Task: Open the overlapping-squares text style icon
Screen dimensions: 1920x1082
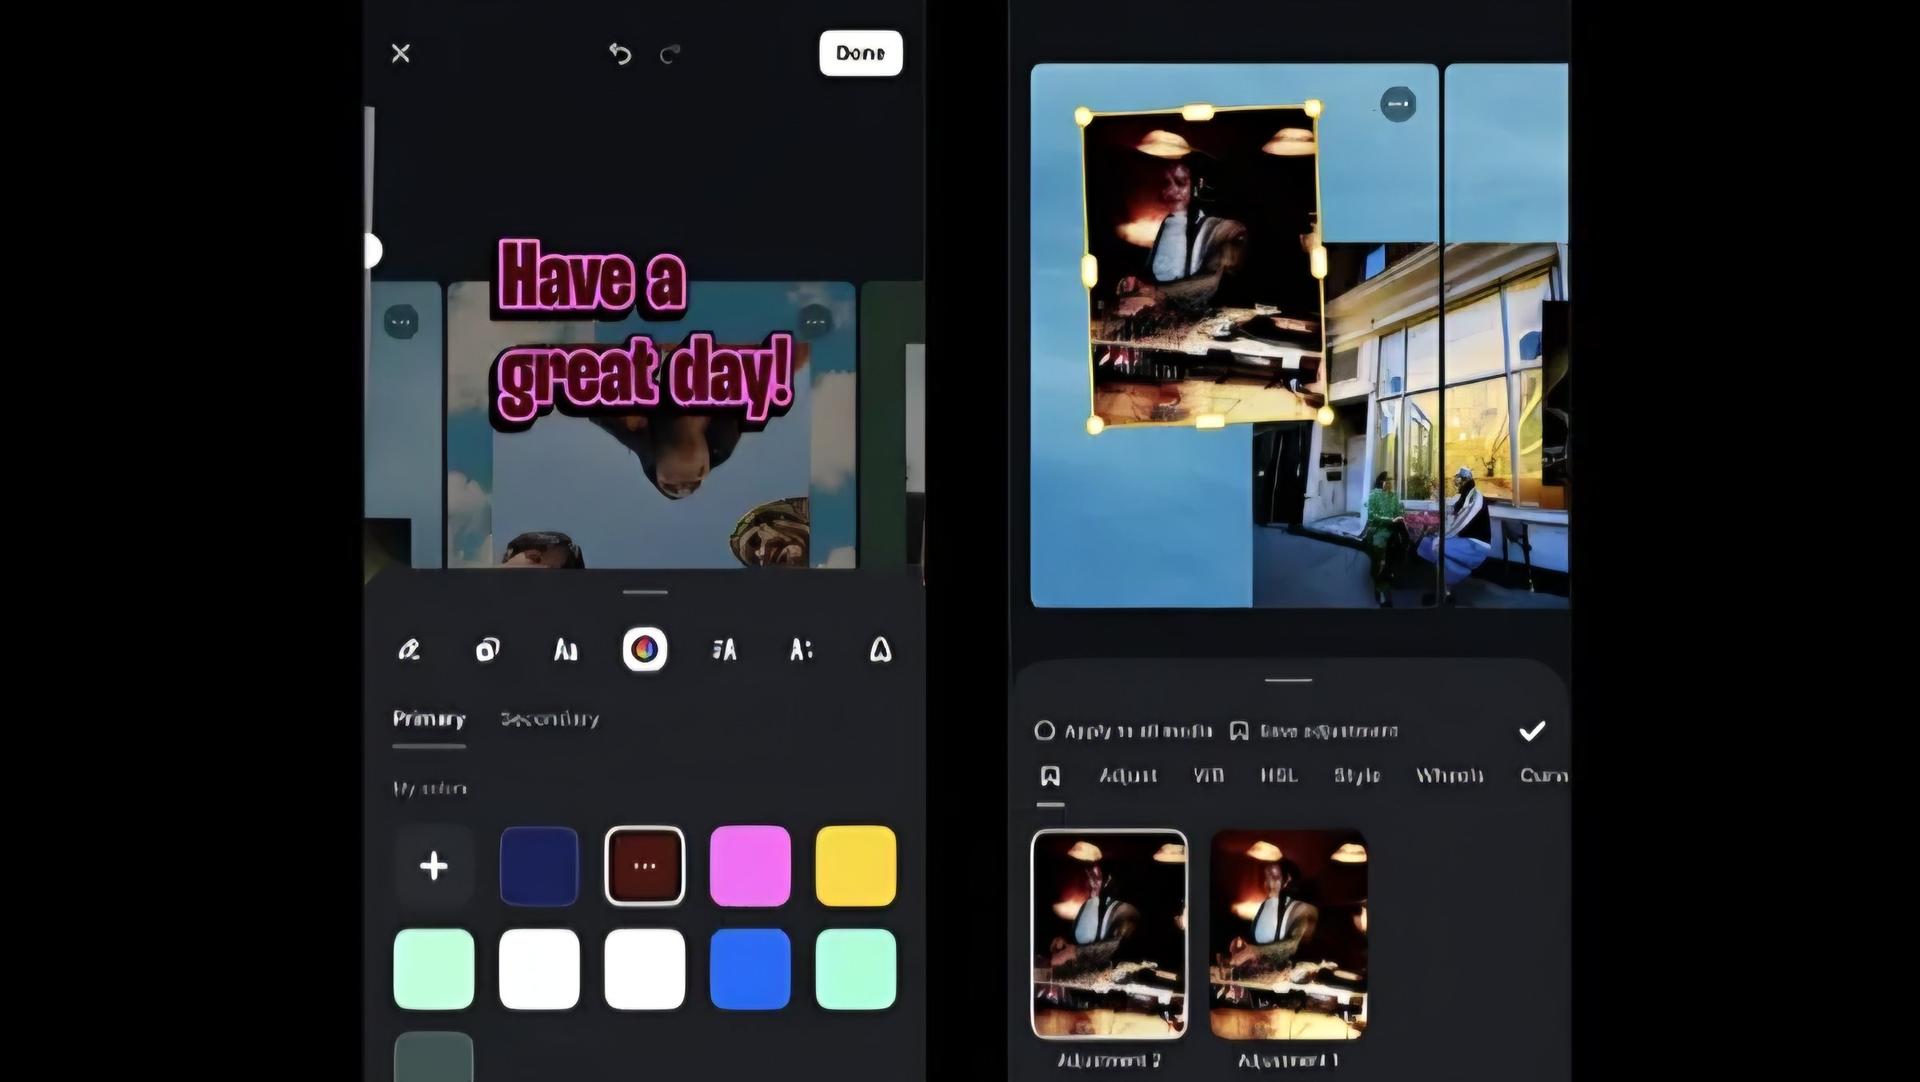Action: (487, 650)
